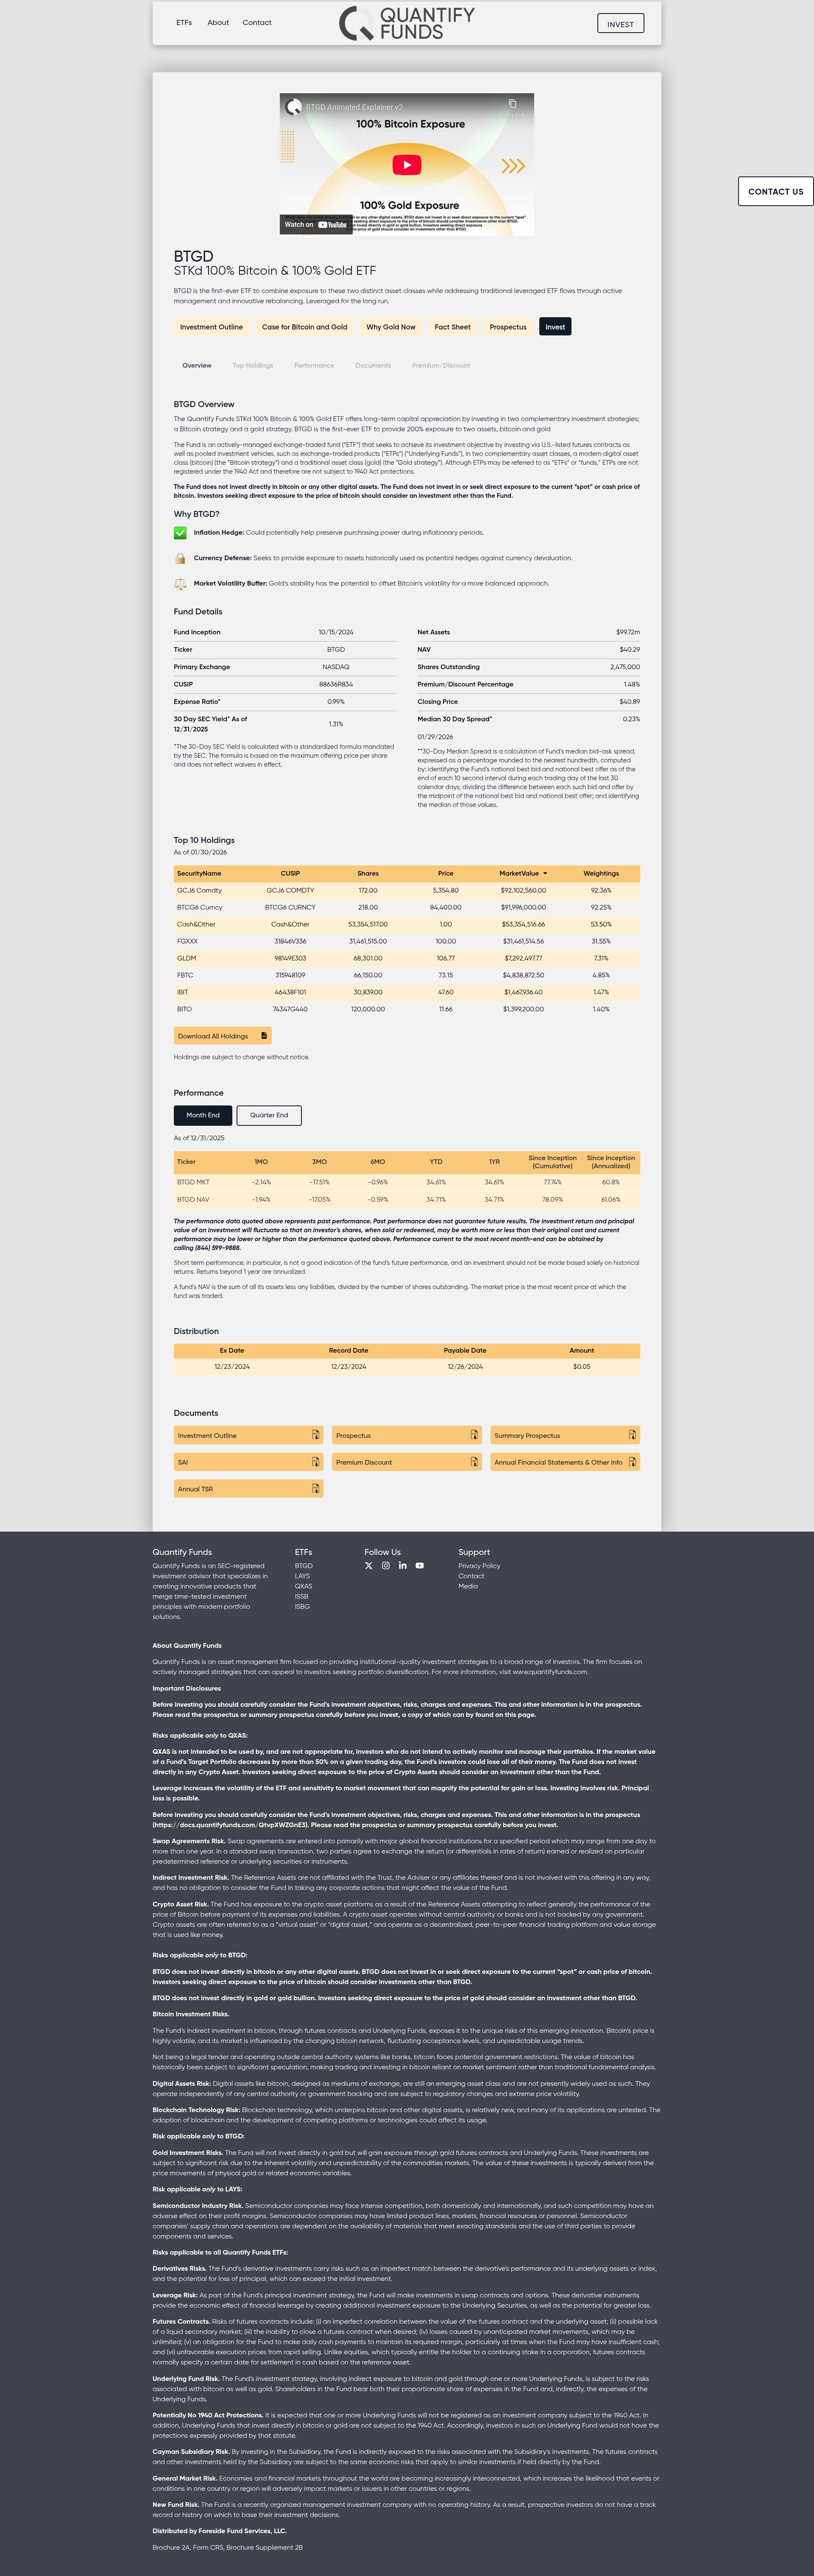The width and height of the screenshot is (814, 2576).
Task: Click the dark Invest pill button
Action: click(555, 327)
